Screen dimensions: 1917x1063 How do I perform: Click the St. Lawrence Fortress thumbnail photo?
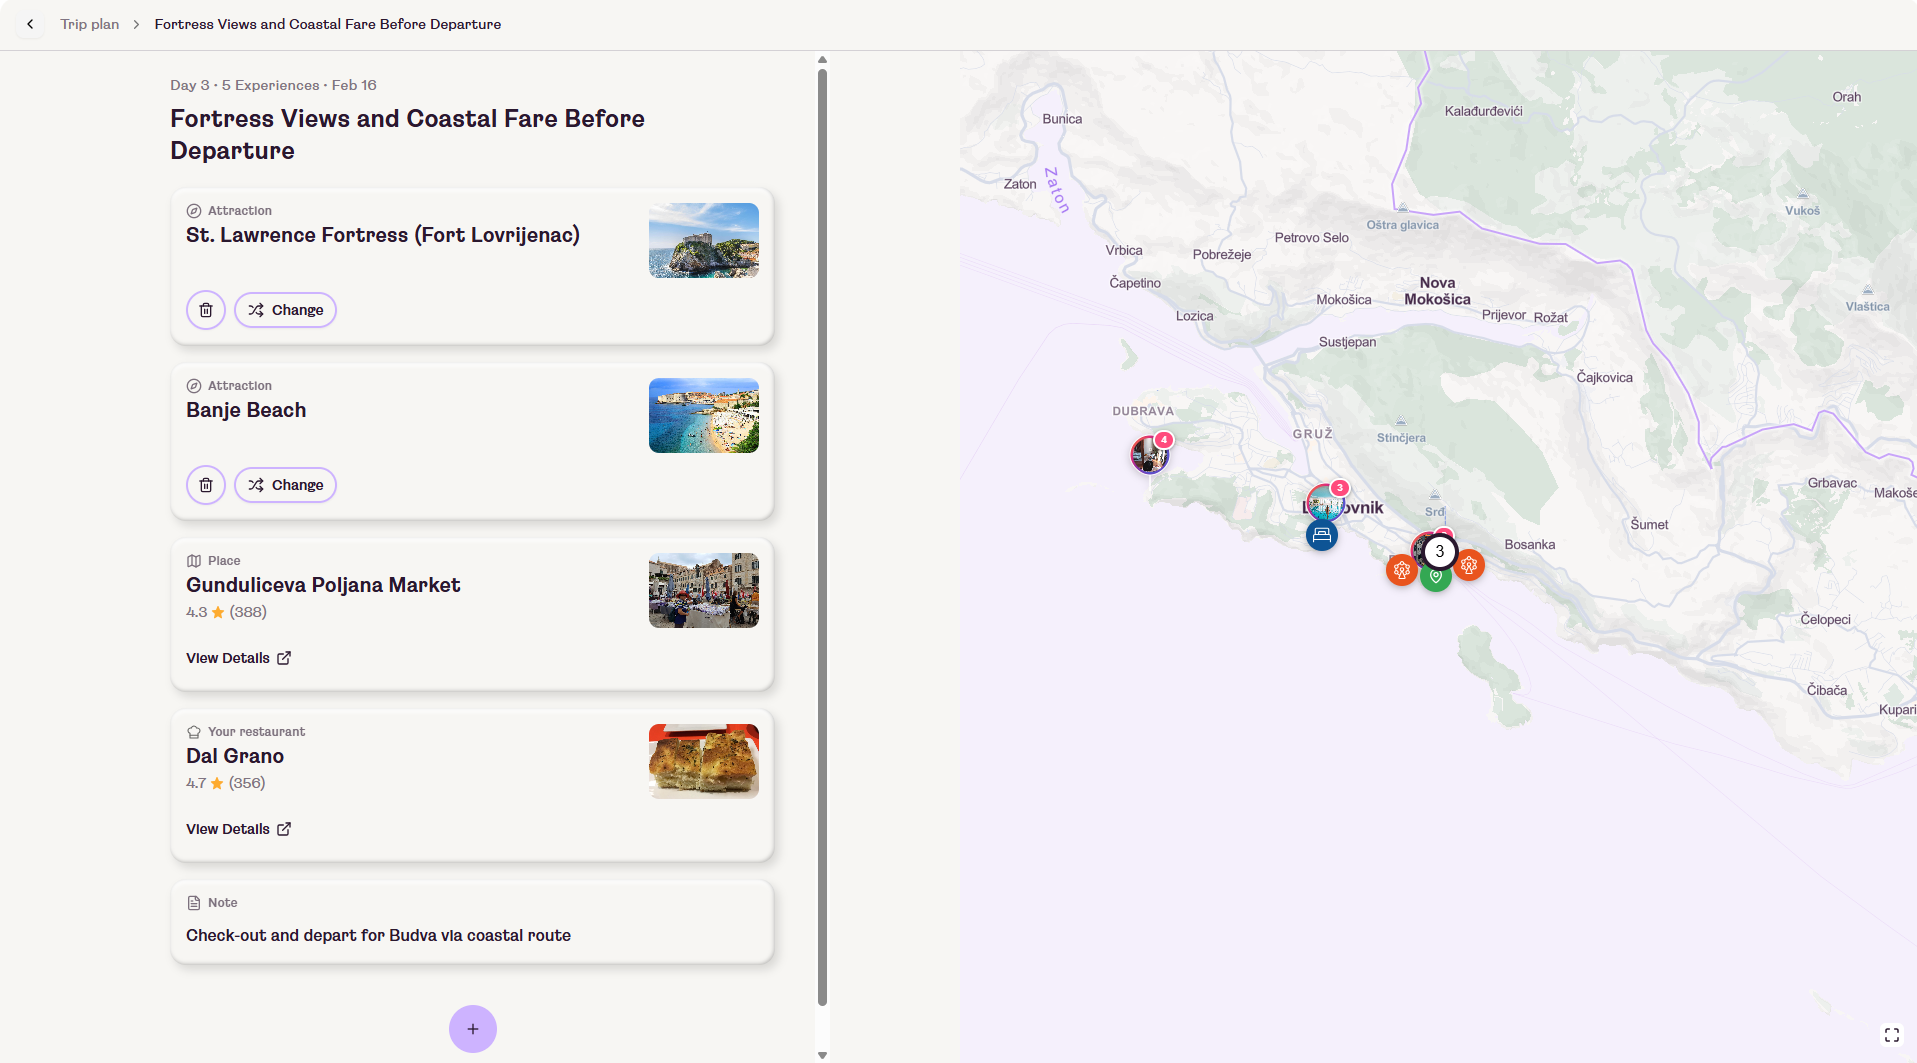tap(703, 240)
